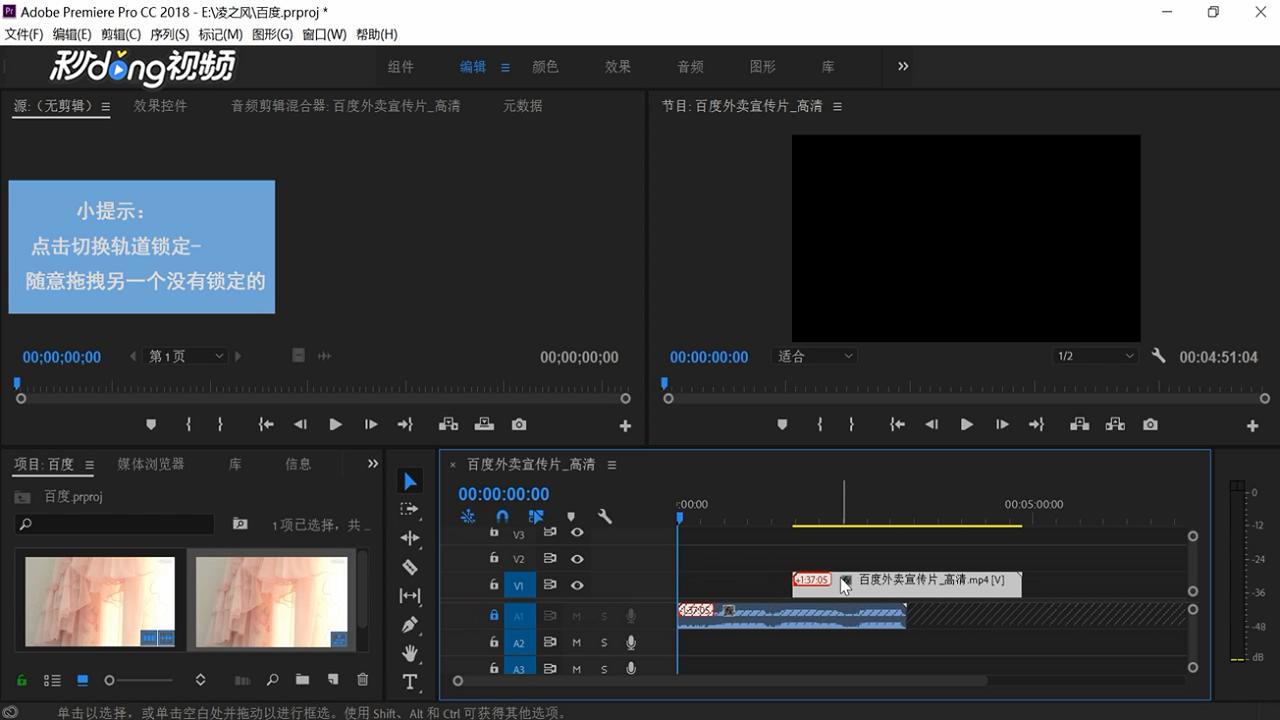Click New Item icon in Project panel

333,680
